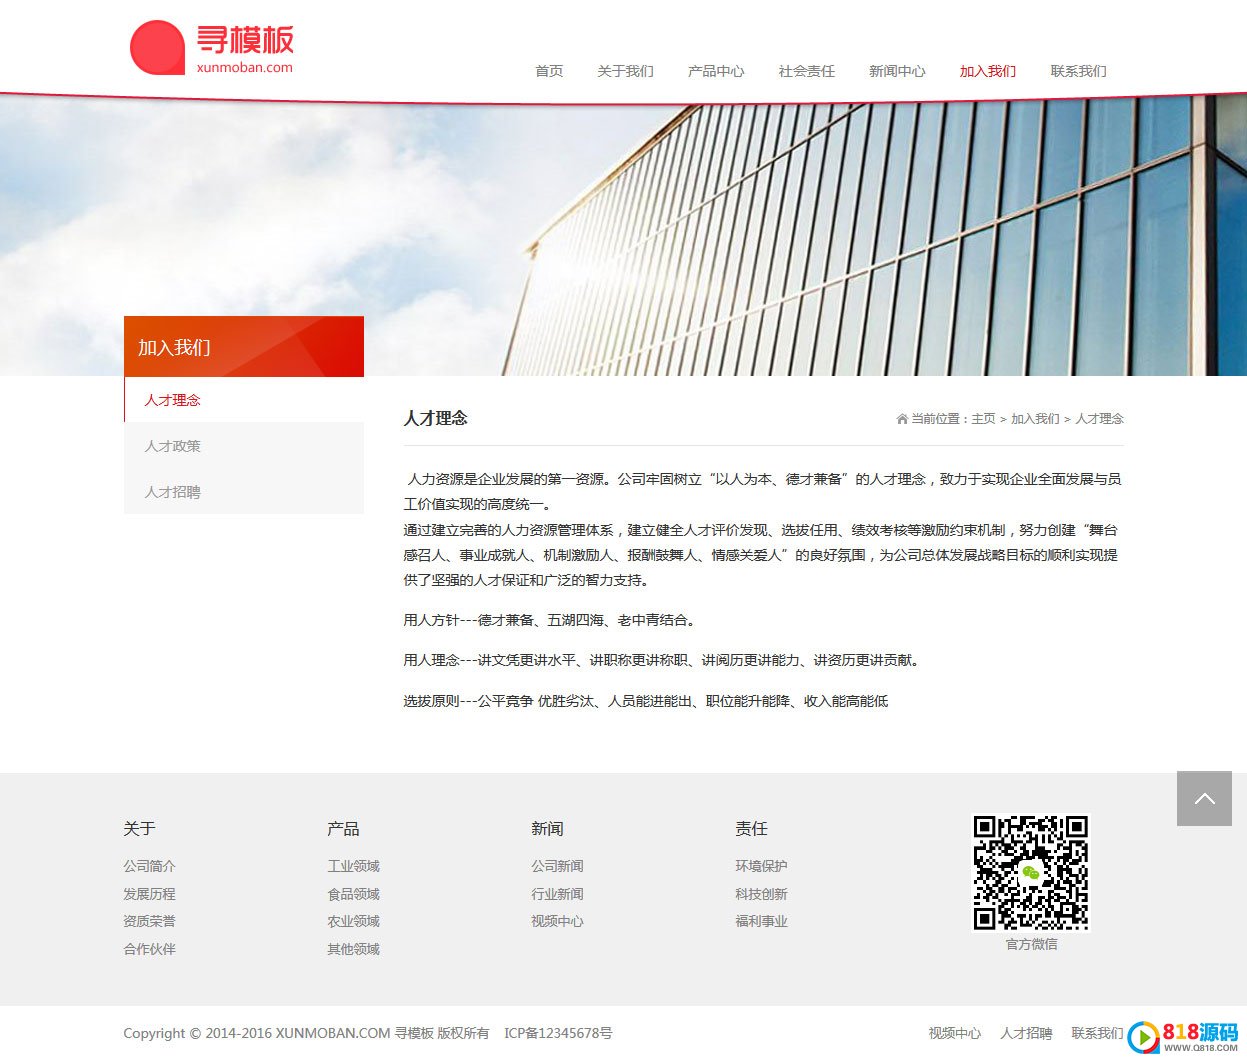The width and height of the screenshot is (1247, 1059).
Task: Select 人才理念 in the sidebar
Action: (244, 400)
